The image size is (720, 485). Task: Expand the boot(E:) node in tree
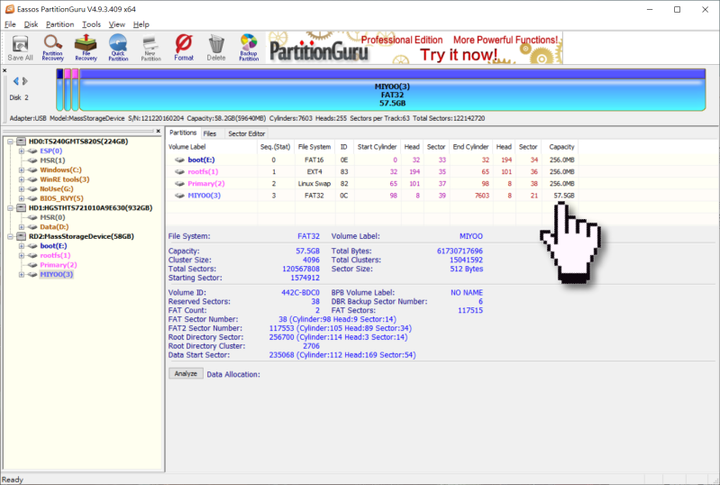21,246
